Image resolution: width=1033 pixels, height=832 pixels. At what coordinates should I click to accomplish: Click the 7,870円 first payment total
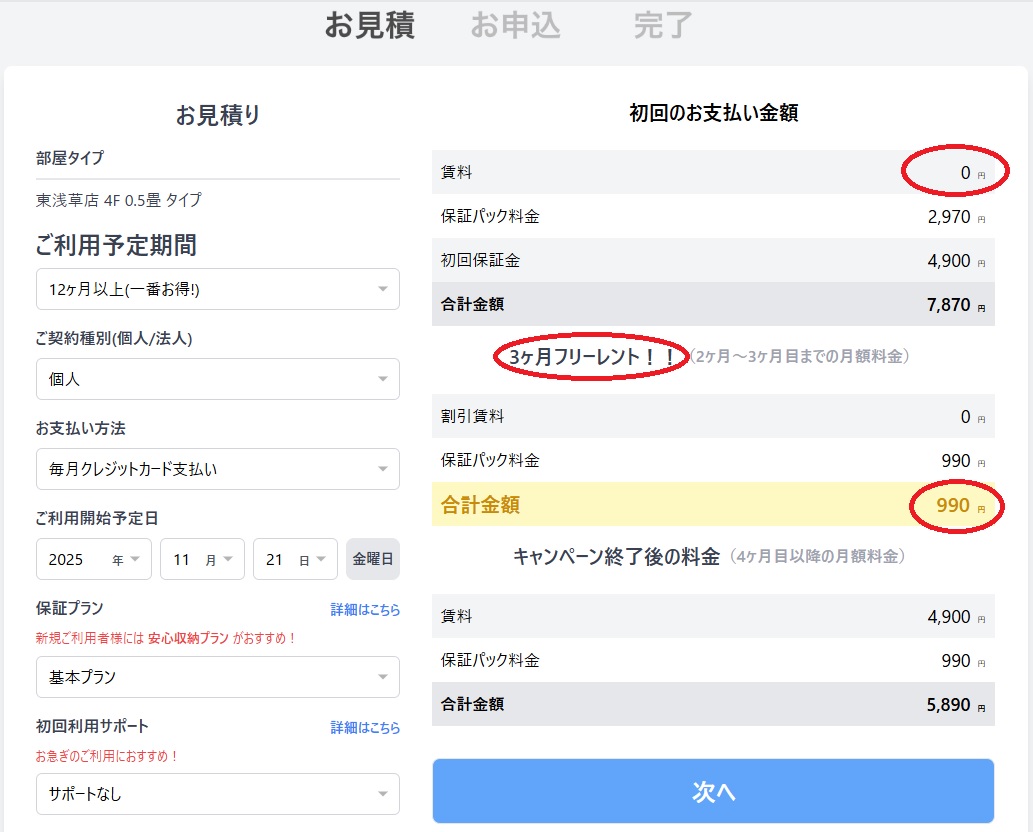pyautogui.click(x=949, y=304)
